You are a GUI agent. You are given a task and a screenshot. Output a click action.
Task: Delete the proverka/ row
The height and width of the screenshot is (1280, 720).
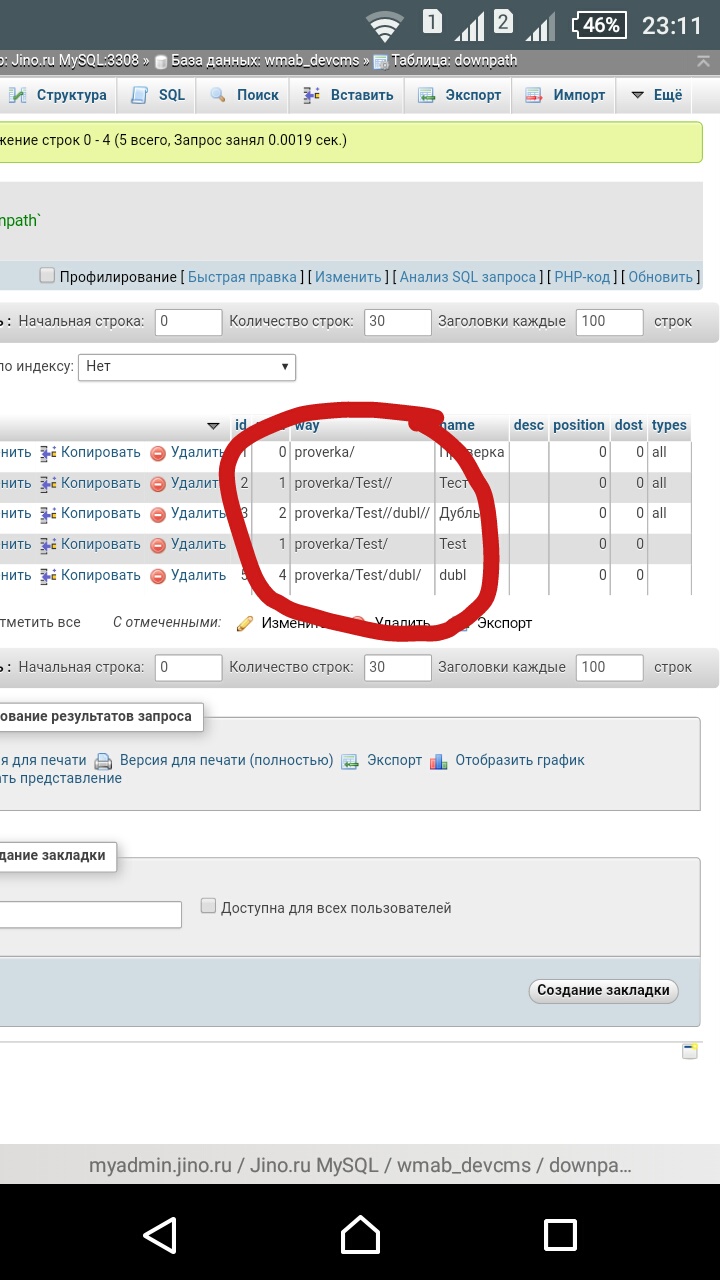pyautogui.click(x=188, y=453)
